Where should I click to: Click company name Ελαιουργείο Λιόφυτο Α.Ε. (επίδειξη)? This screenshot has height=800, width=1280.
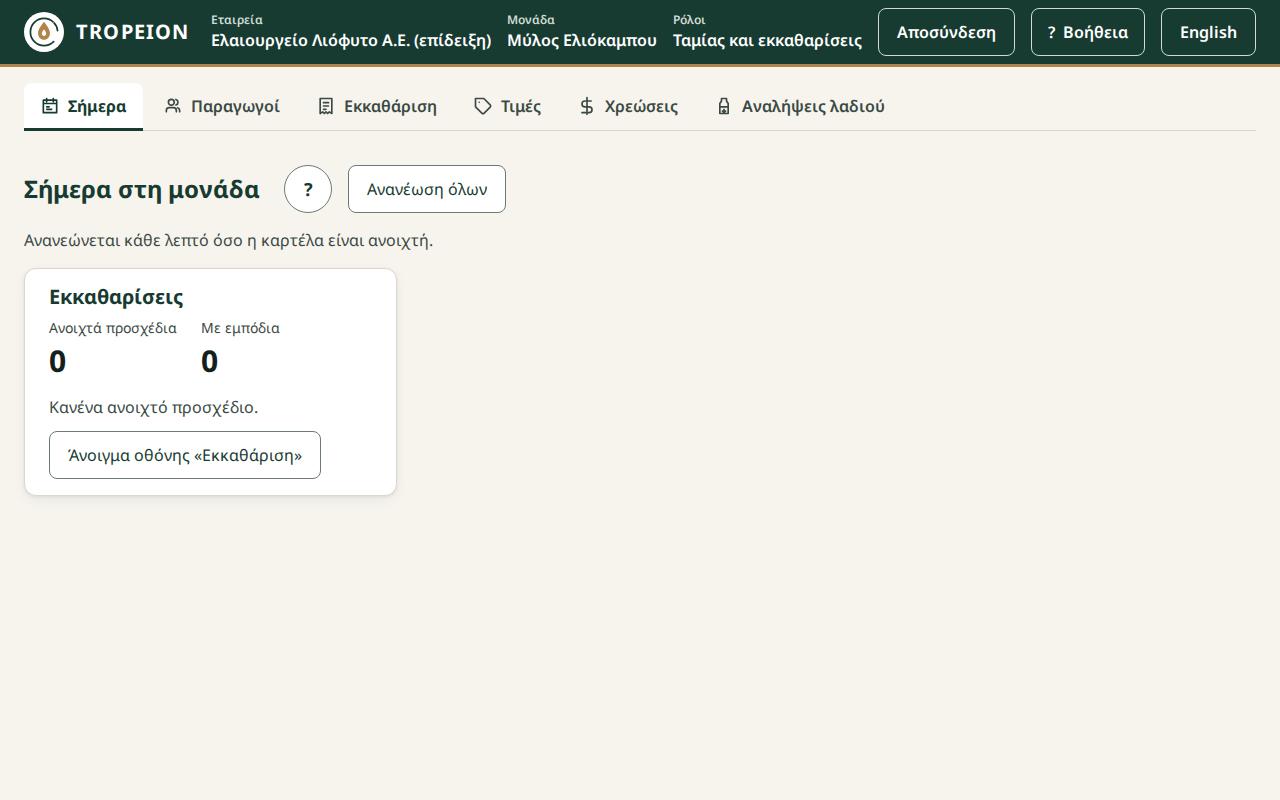[351, 41]
